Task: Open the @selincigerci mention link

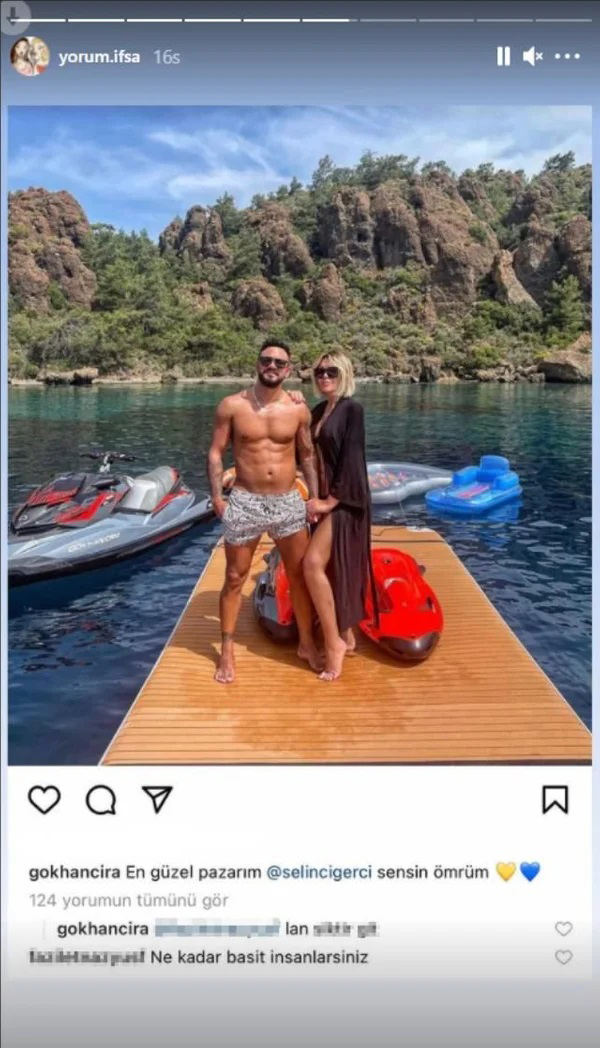Action: (x=319, y=872)
